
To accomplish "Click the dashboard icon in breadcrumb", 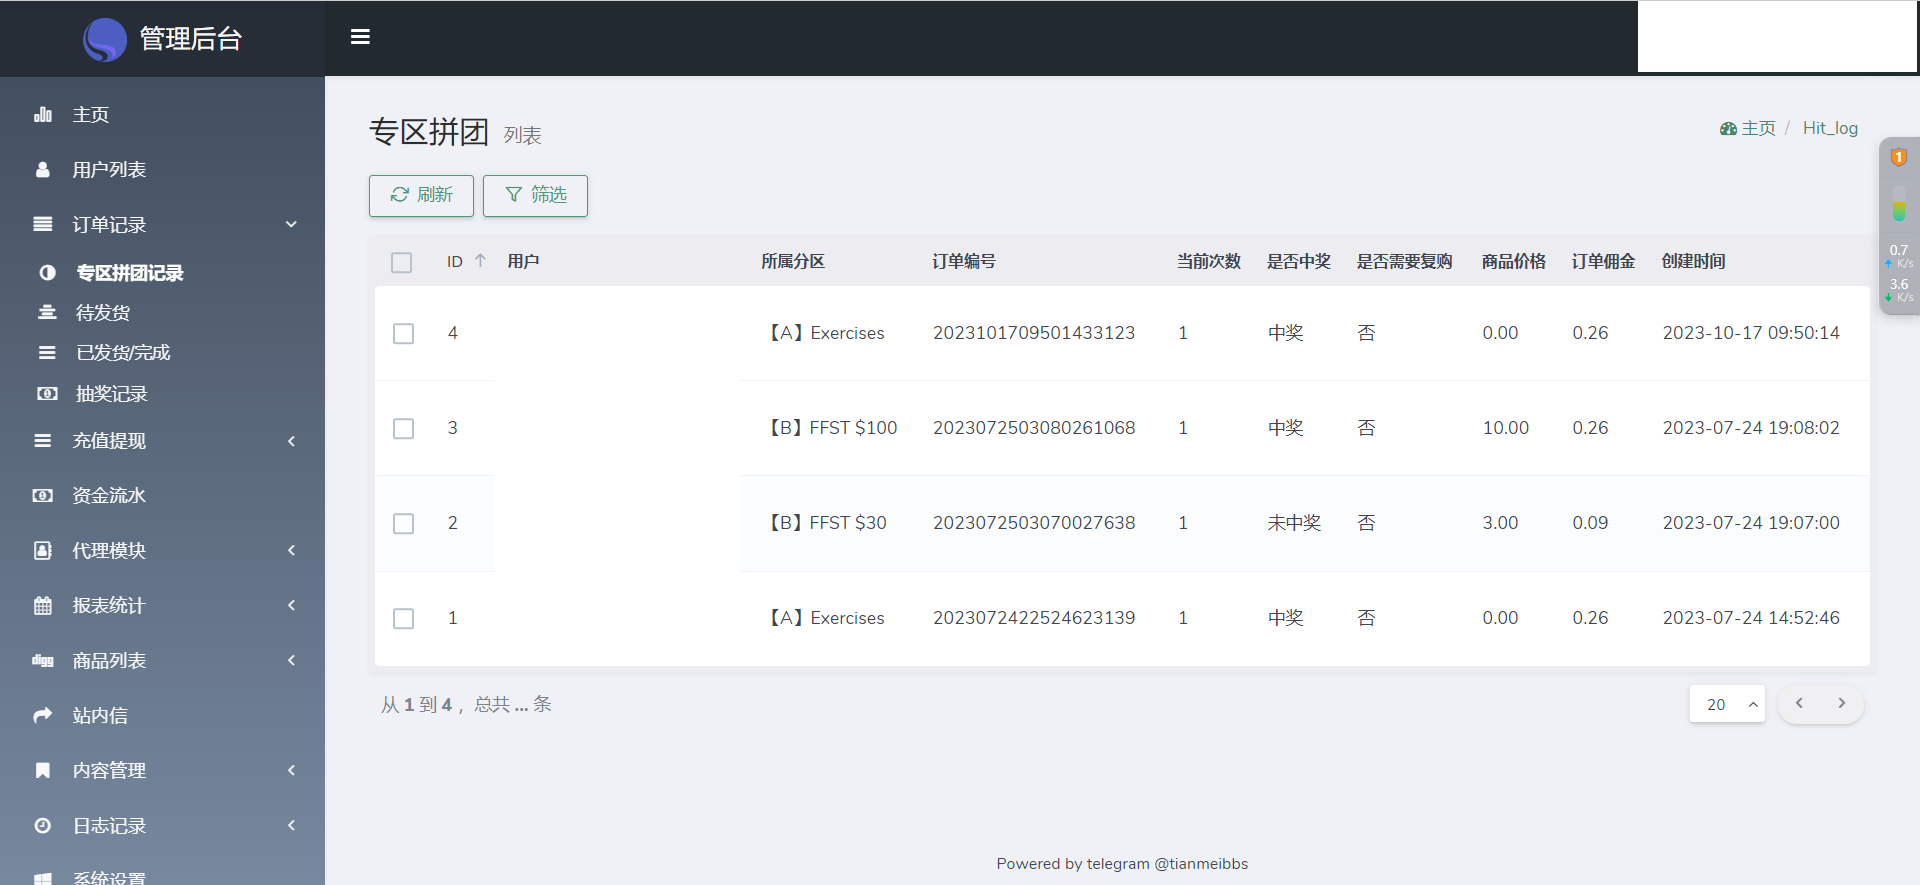I will coord(1728,129).
